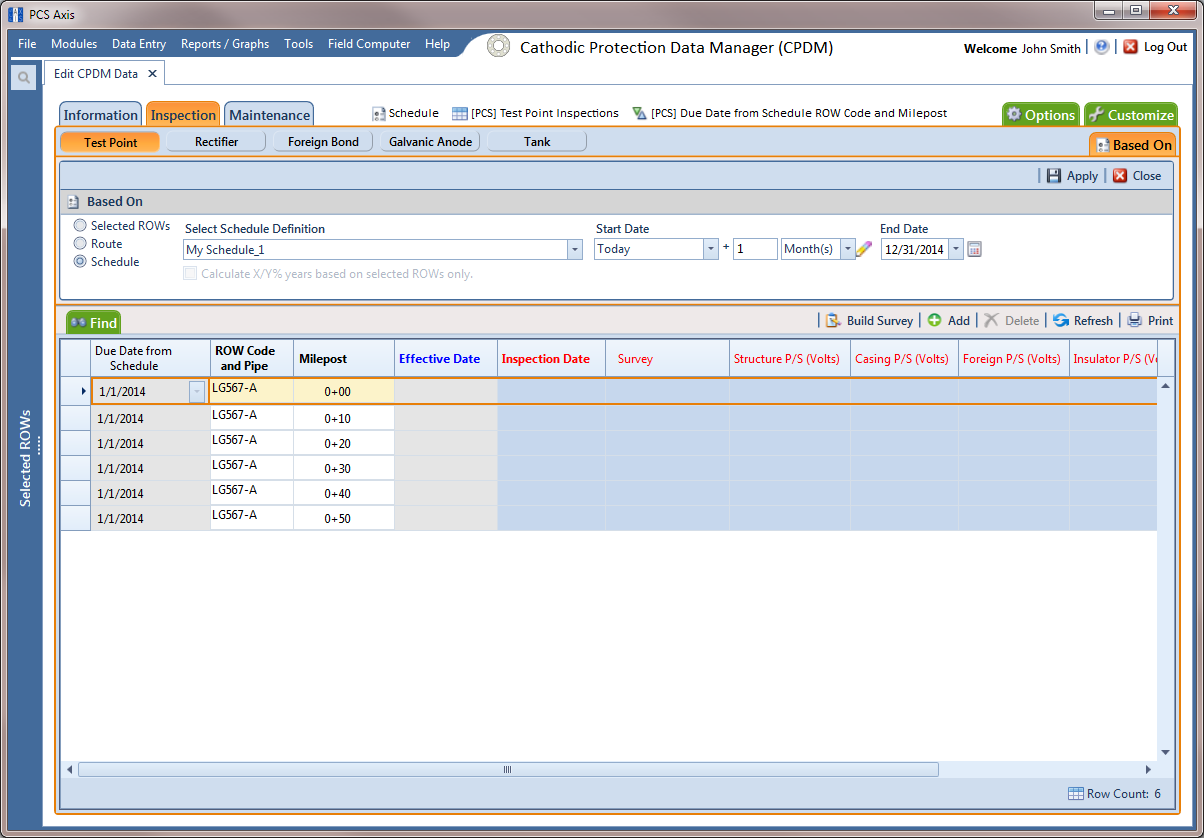Select the Schedule radio button
Image resolution: width=1204 pixels, height=838 pixels.
[x=80, y=262]
